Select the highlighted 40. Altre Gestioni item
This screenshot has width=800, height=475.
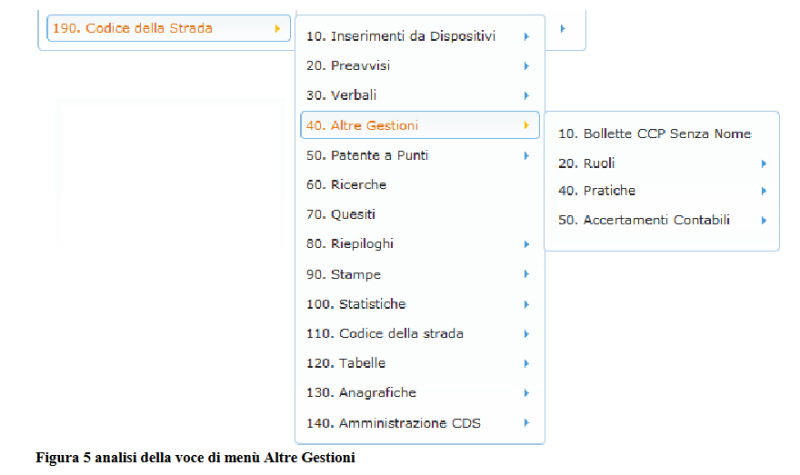[x=362, y=126]
